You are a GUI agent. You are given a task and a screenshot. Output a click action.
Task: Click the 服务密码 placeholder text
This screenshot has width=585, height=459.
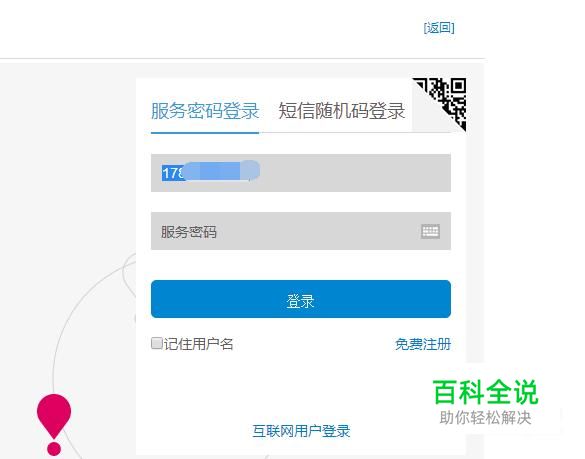189,232
